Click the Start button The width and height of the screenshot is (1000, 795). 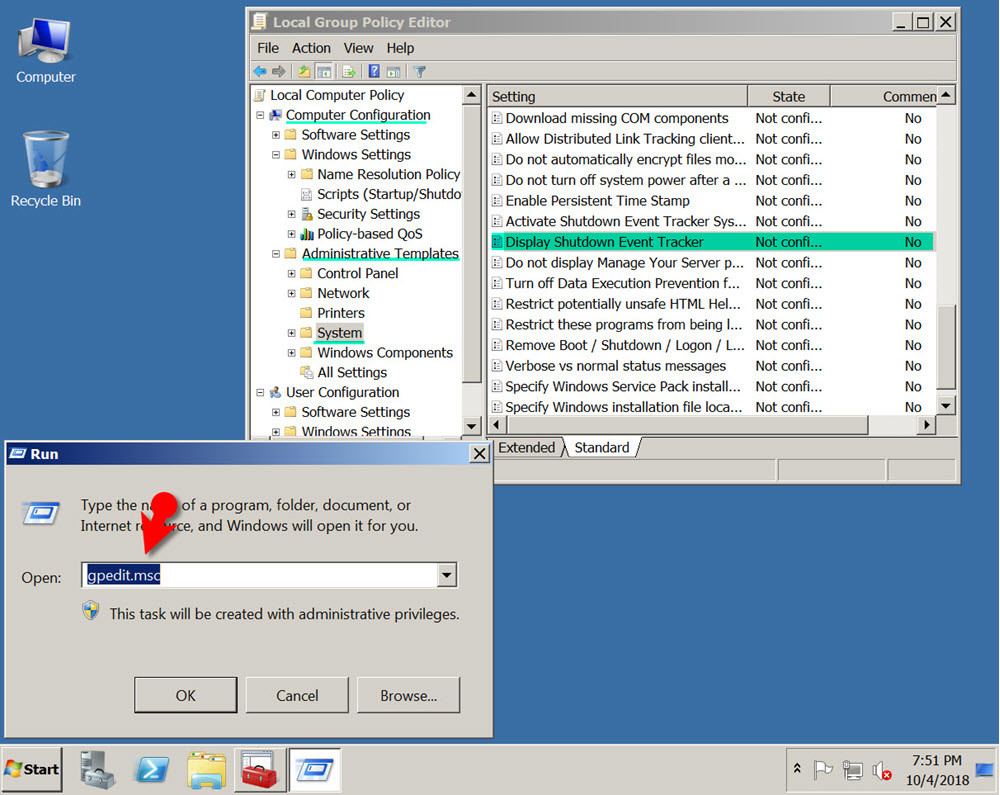pos(33,769)
